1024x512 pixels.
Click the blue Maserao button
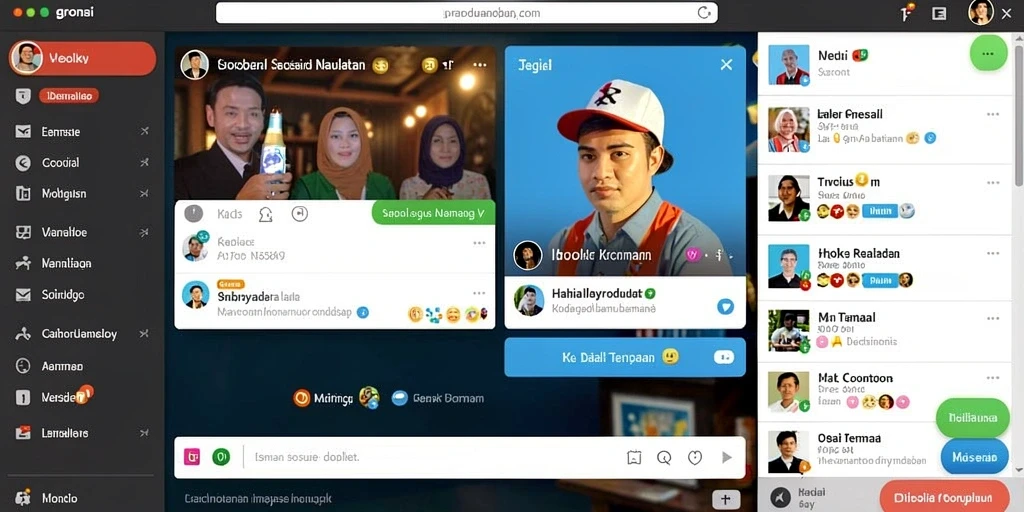974,456
